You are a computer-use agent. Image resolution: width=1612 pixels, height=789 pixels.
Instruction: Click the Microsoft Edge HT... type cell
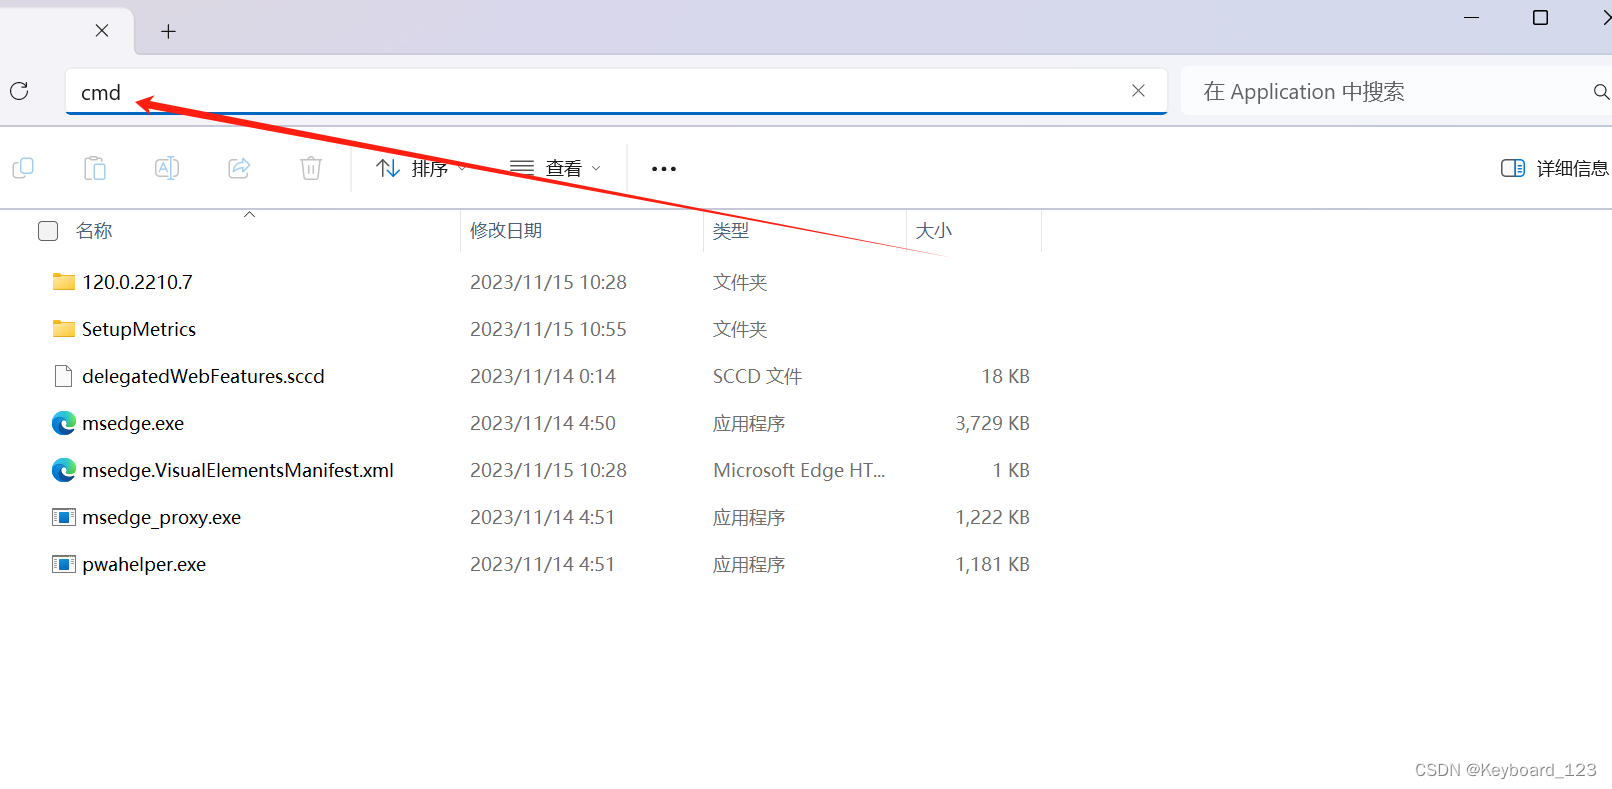799,470
